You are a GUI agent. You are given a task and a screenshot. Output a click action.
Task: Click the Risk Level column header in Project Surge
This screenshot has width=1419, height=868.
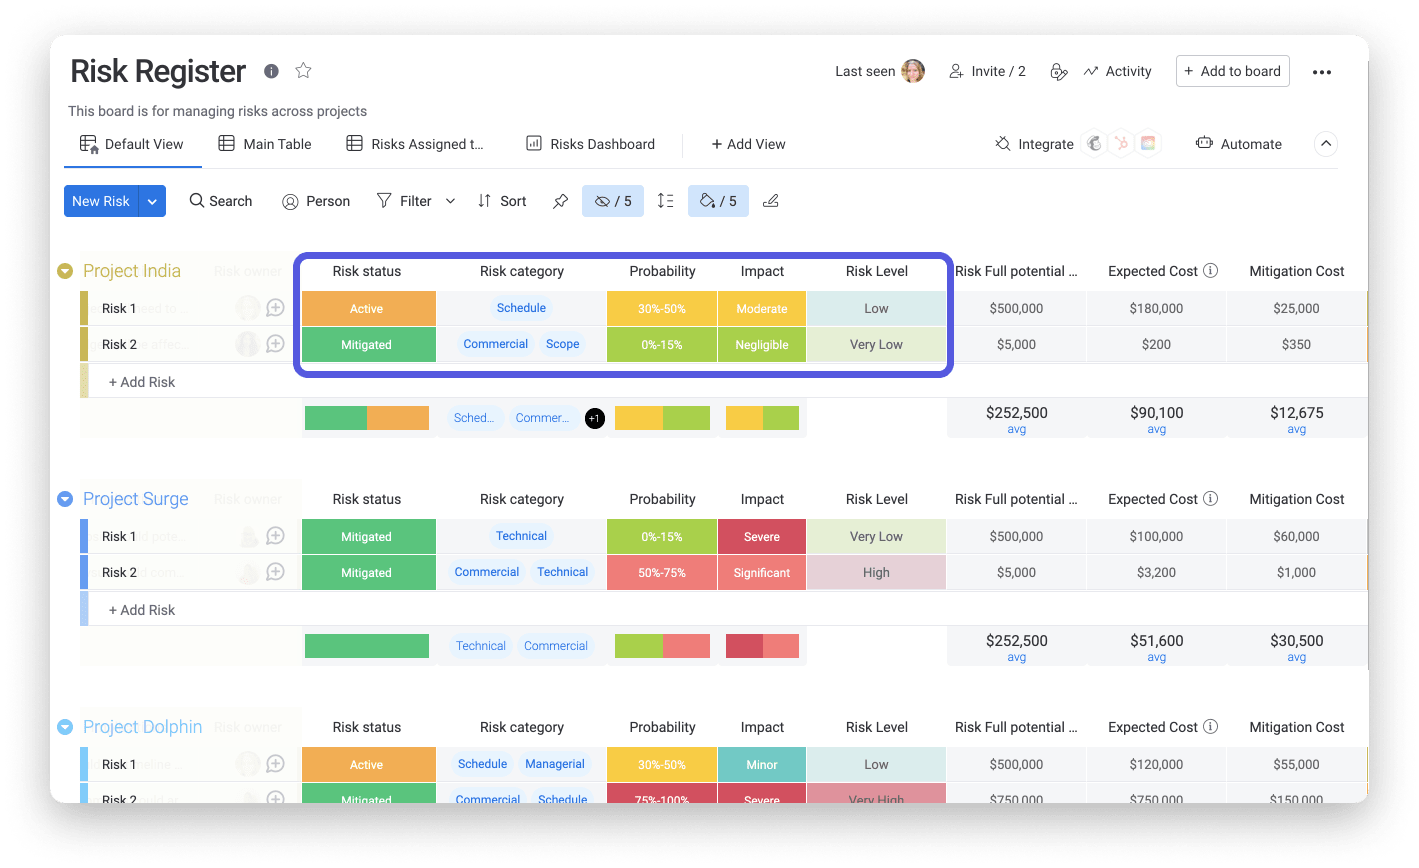877,499
